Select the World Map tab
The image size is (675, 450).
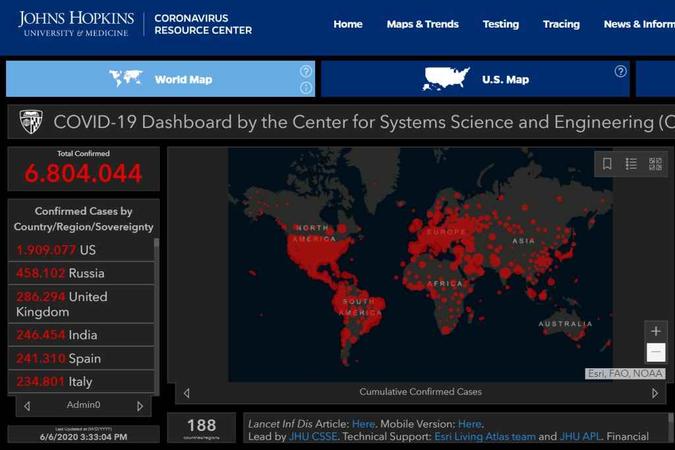(161, 79)
